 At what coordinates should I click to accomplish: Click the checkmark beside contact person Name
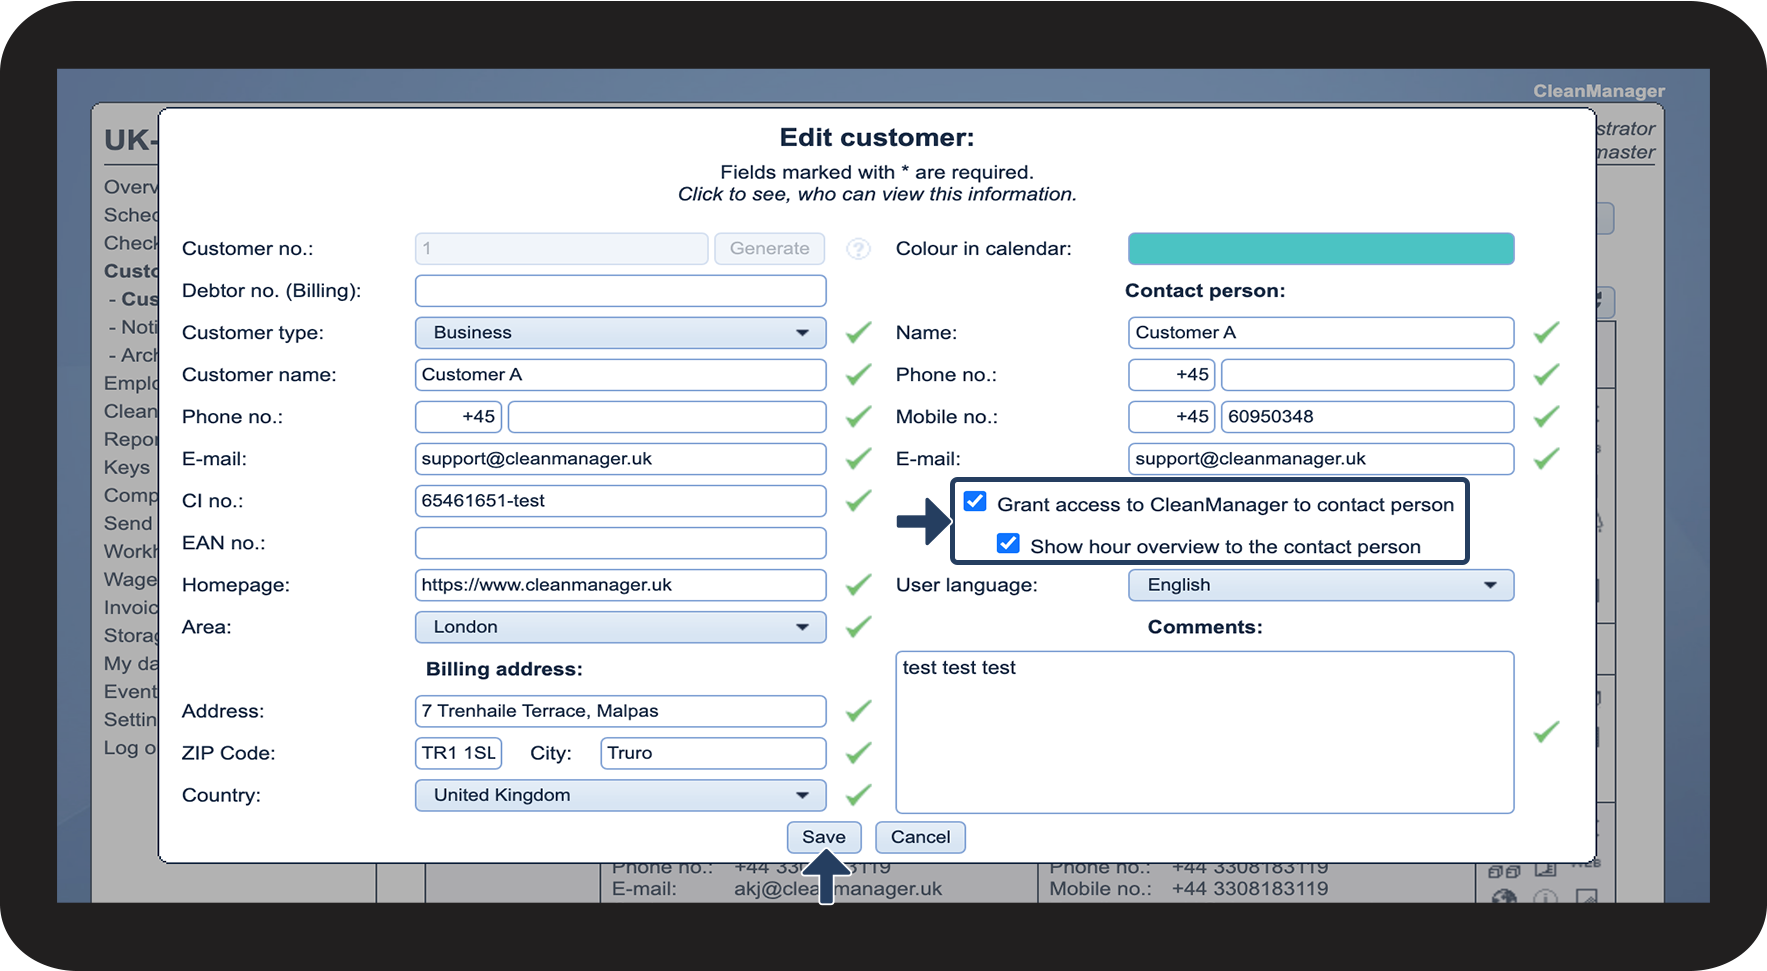pos(1546,333)
